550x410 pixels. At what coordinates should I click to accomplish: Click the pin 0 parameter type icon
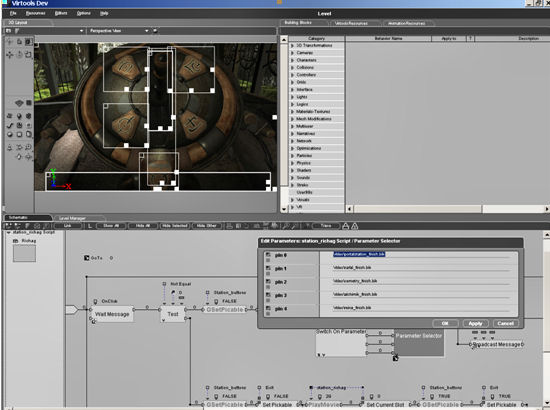coord(268,255)
